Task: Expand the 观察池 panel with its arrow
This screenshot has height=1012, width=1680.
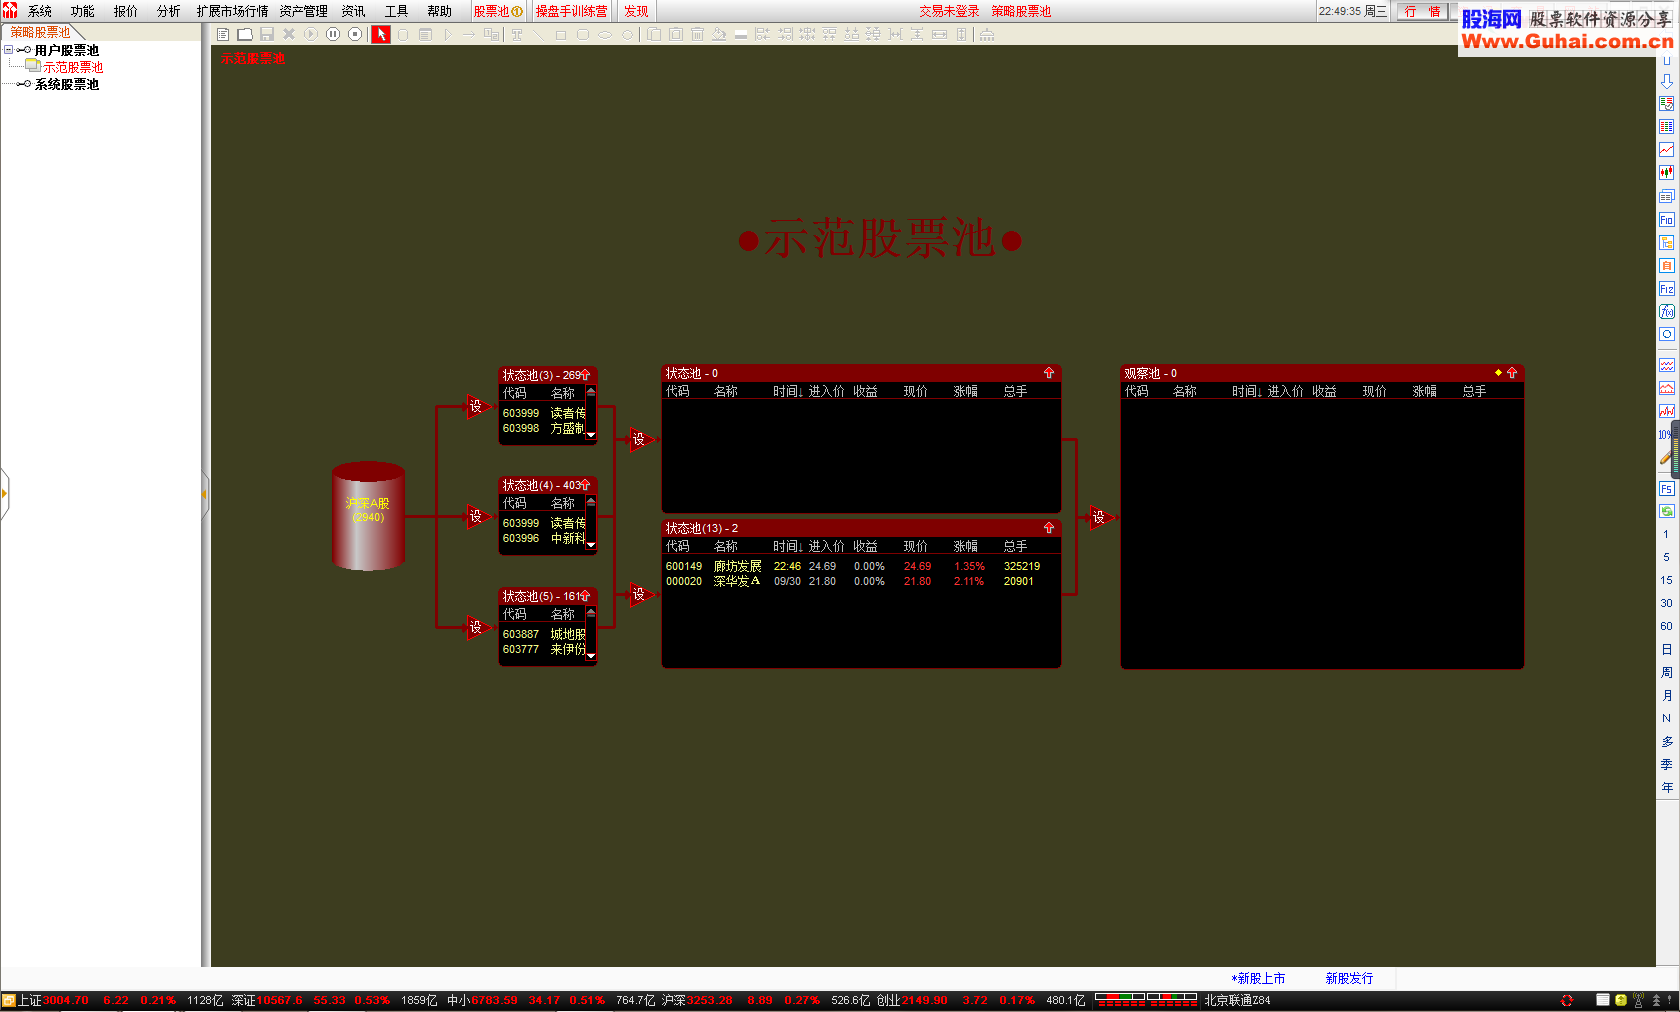Action: click(1512, 373)
